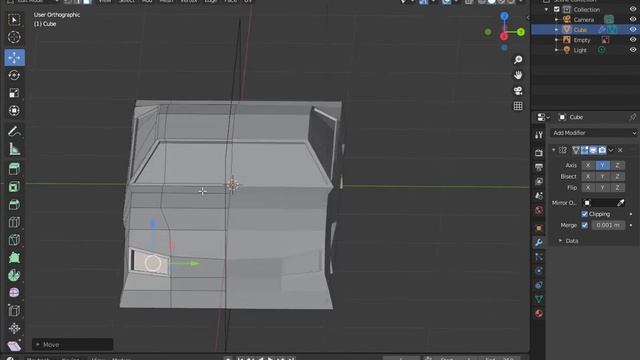Open the World properties tab
640x360 pixels.
pos(539,210)
